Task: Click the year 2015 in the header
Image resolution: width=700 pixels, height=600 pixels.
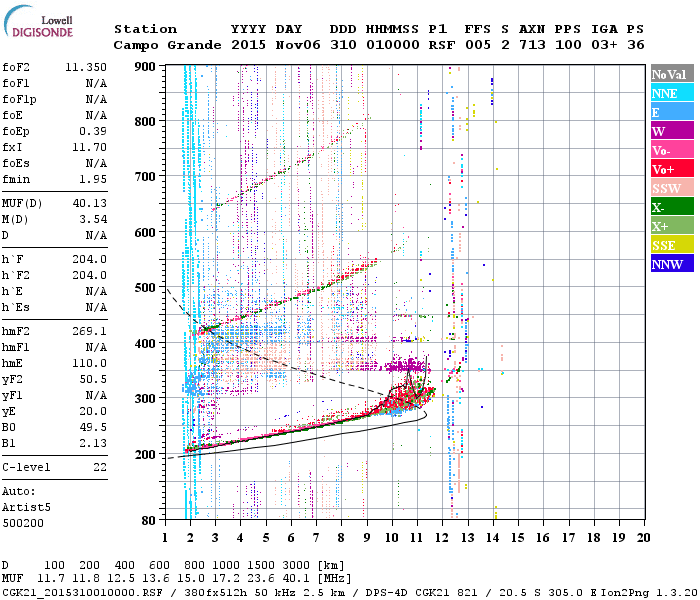Action: point(248,45)
